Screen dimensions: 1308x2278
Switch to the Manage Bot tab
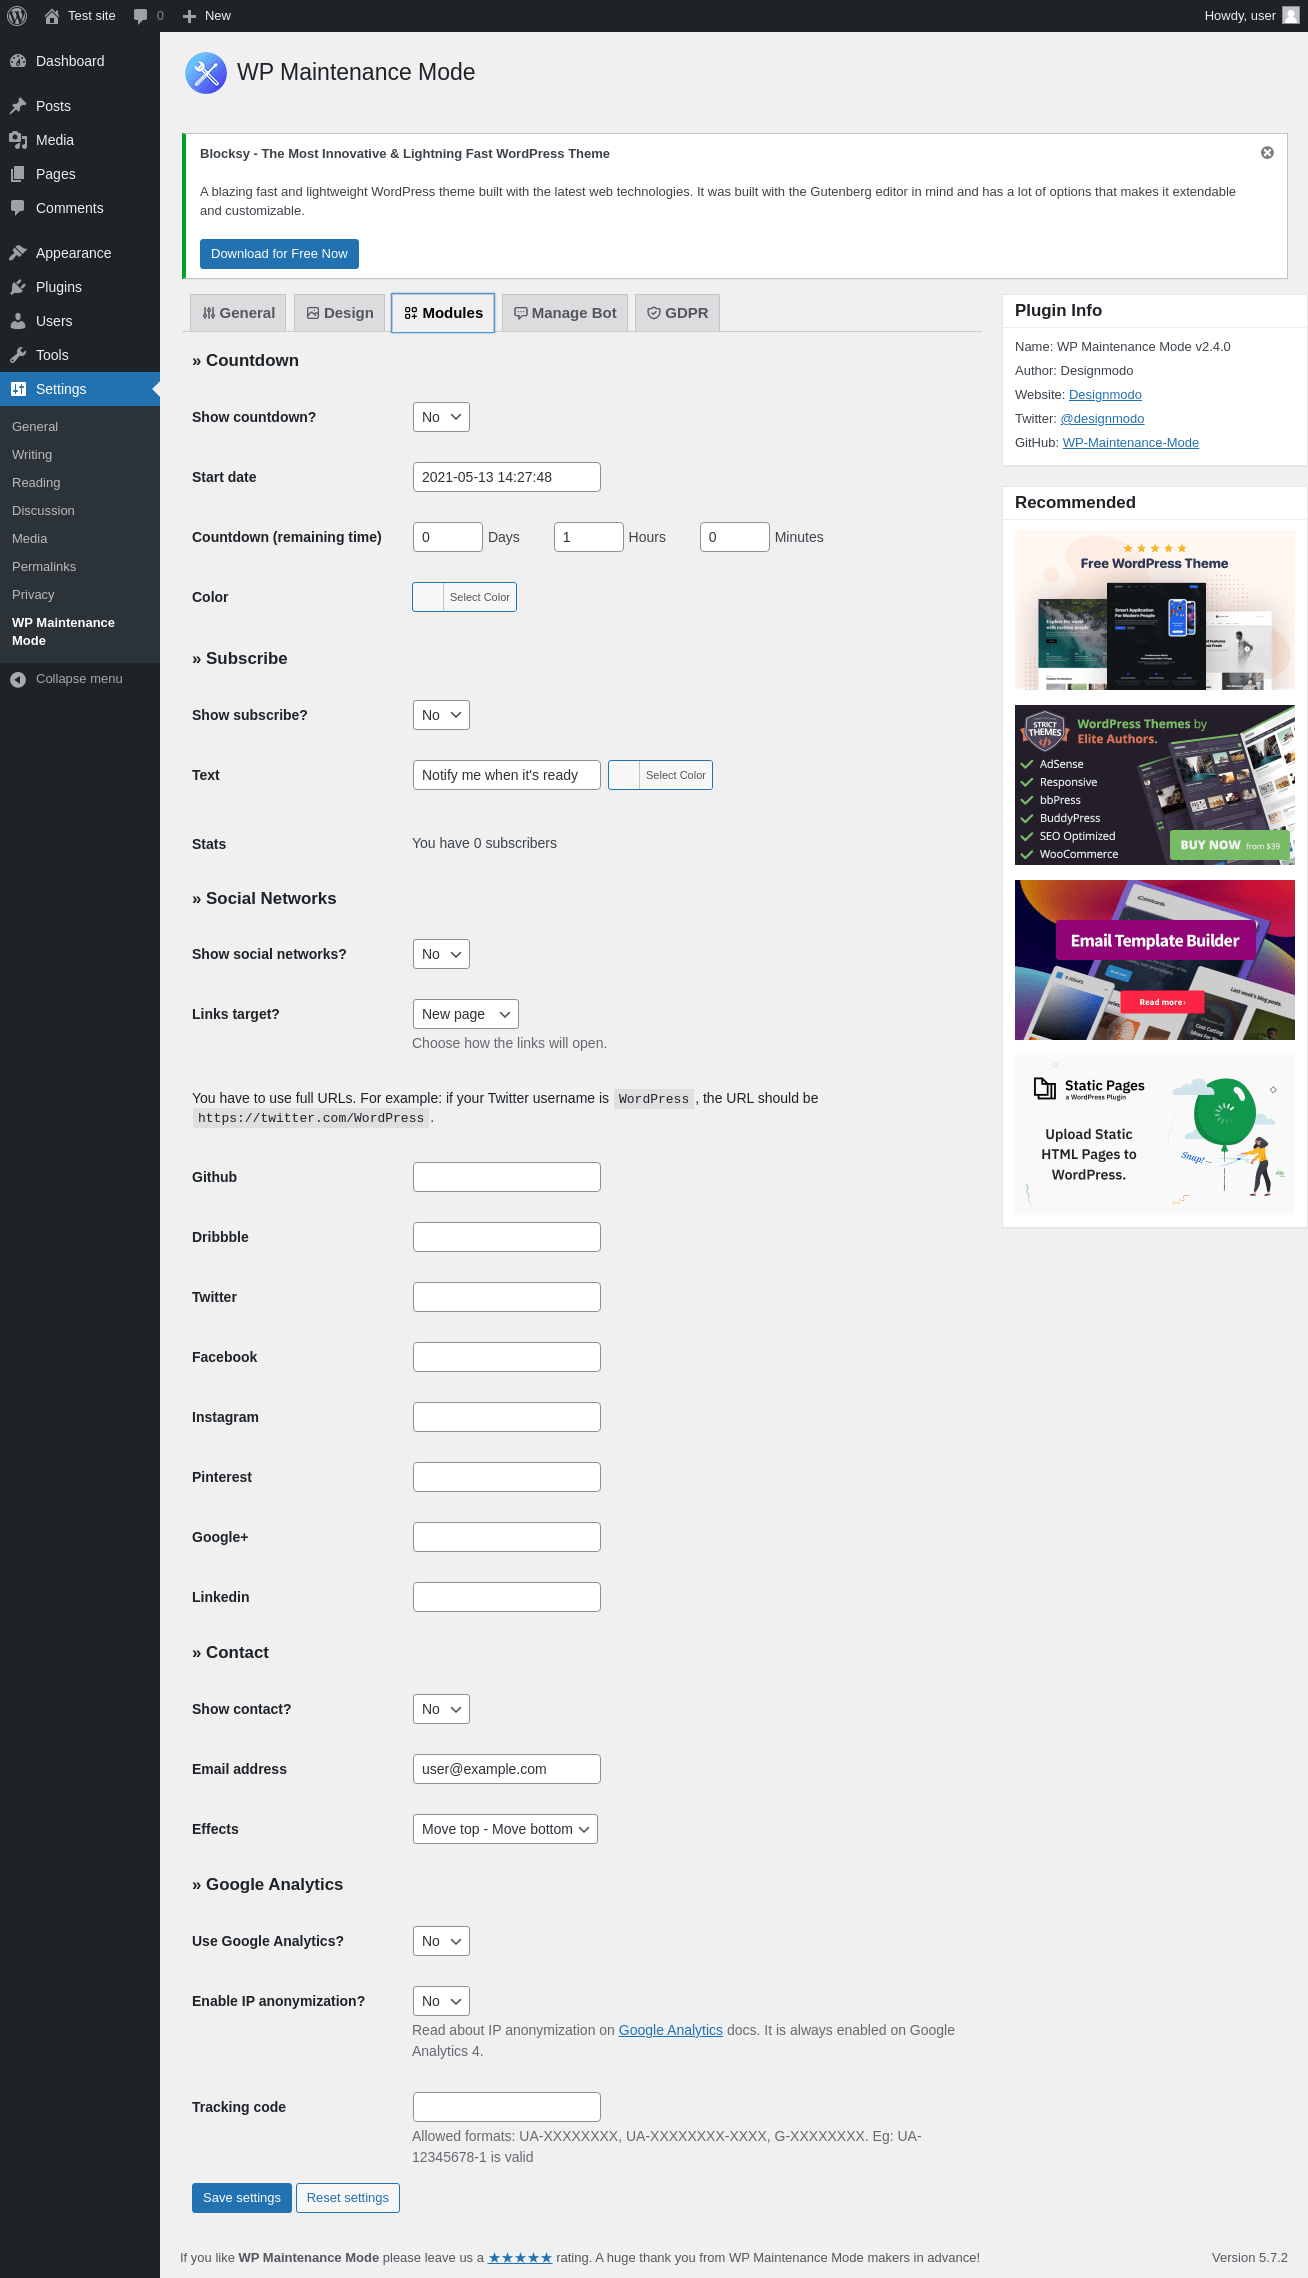(x=565, y=313)
